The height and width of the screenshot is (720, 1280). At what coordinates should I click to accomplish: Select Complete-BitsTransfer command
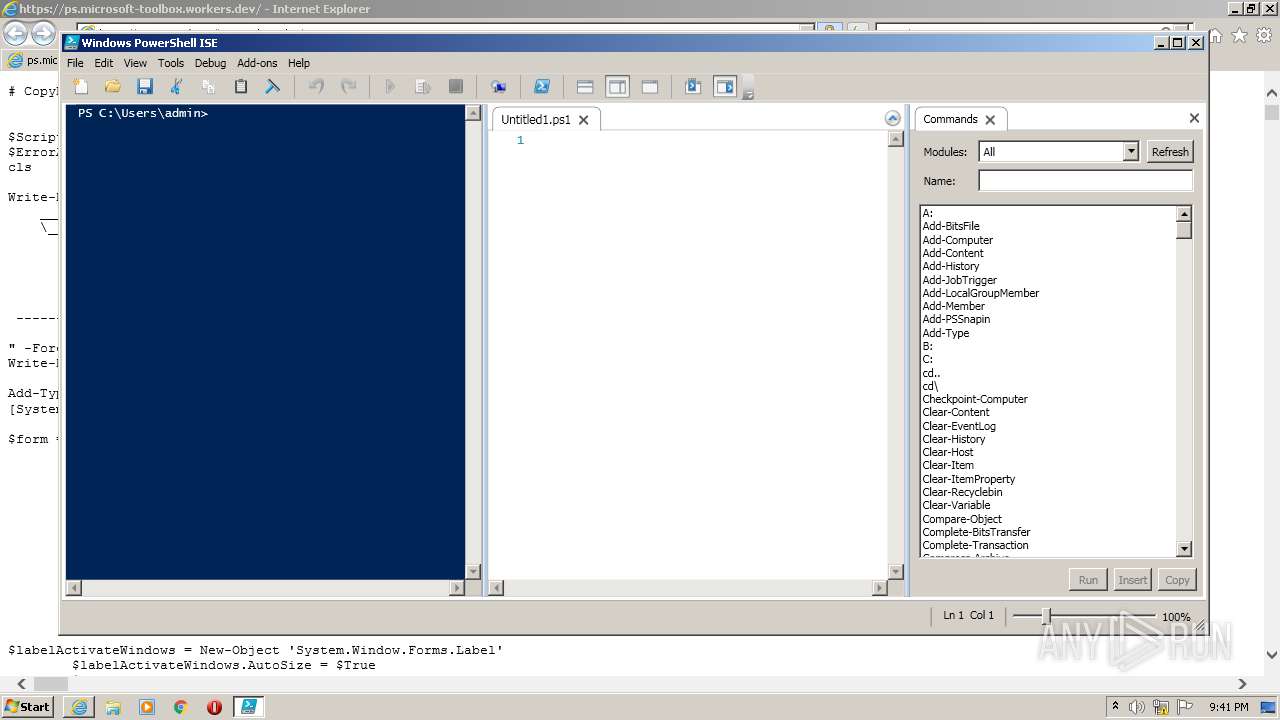[x=976, y=532]
